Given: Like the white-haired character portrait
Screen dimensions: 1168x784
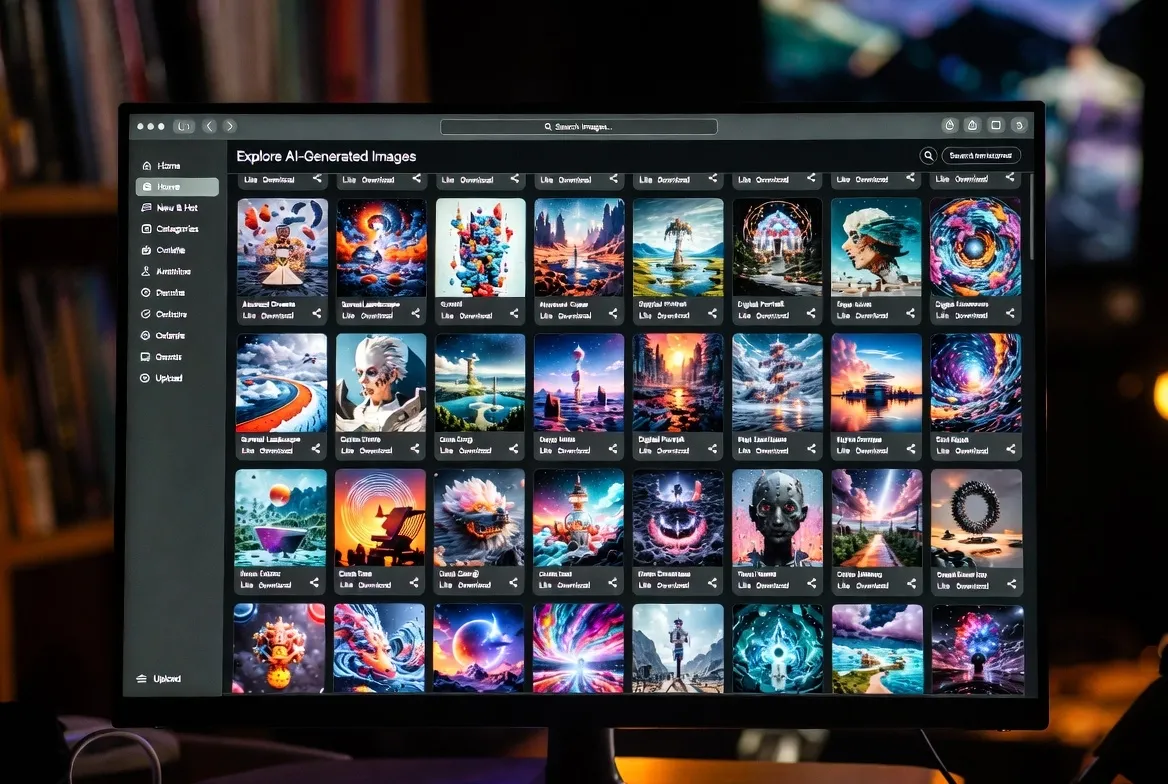Looking at the screenshot, I should click(347, 451).
